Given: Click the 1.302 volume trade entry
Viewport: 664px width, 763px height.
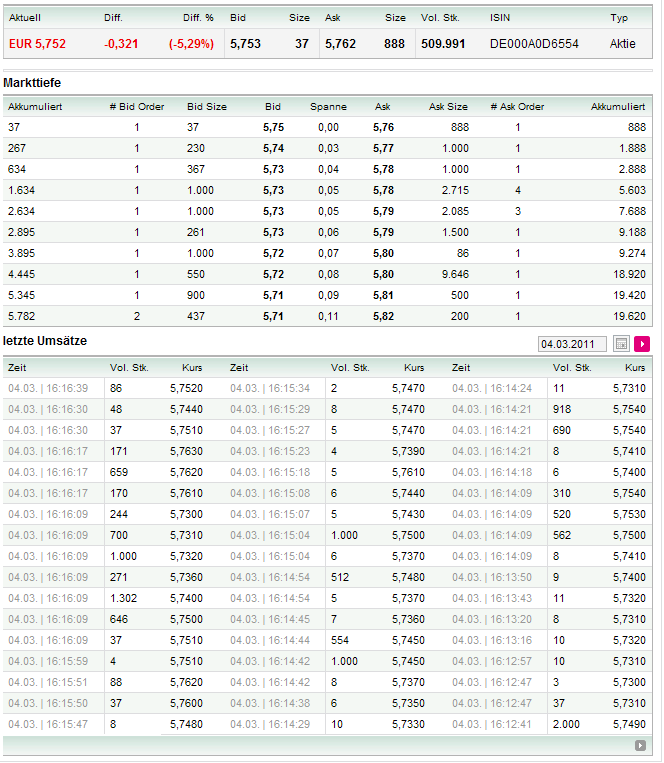Looking at the screenshot, I should click(x=125, y=598).
